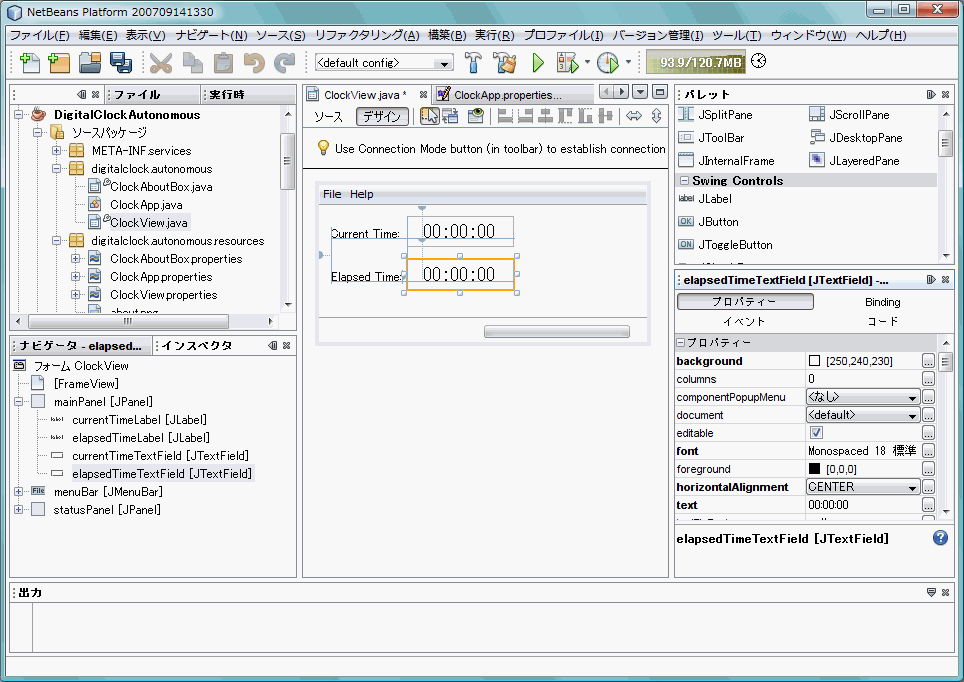The image size is (964, 682).
Task: Expand the menuBar [JMenuBar] node
Action: point(18,491)
